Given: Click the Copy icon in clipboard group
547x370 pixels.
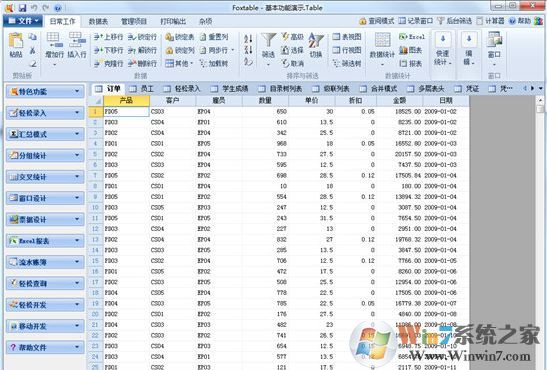Looking at the screenshot, I should click(32, 37).
